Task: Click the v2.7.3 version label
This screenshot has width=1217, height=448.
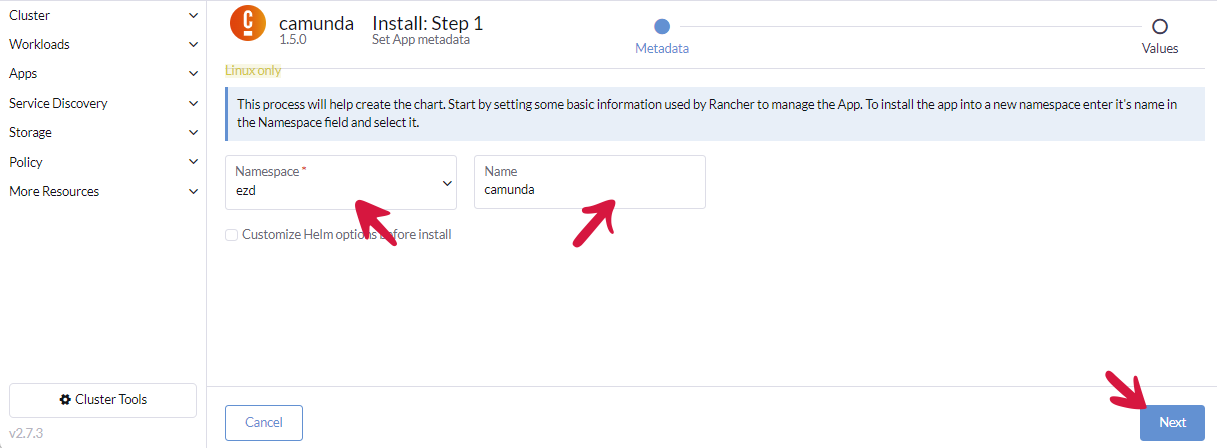Action: click(x=26, y=434)
